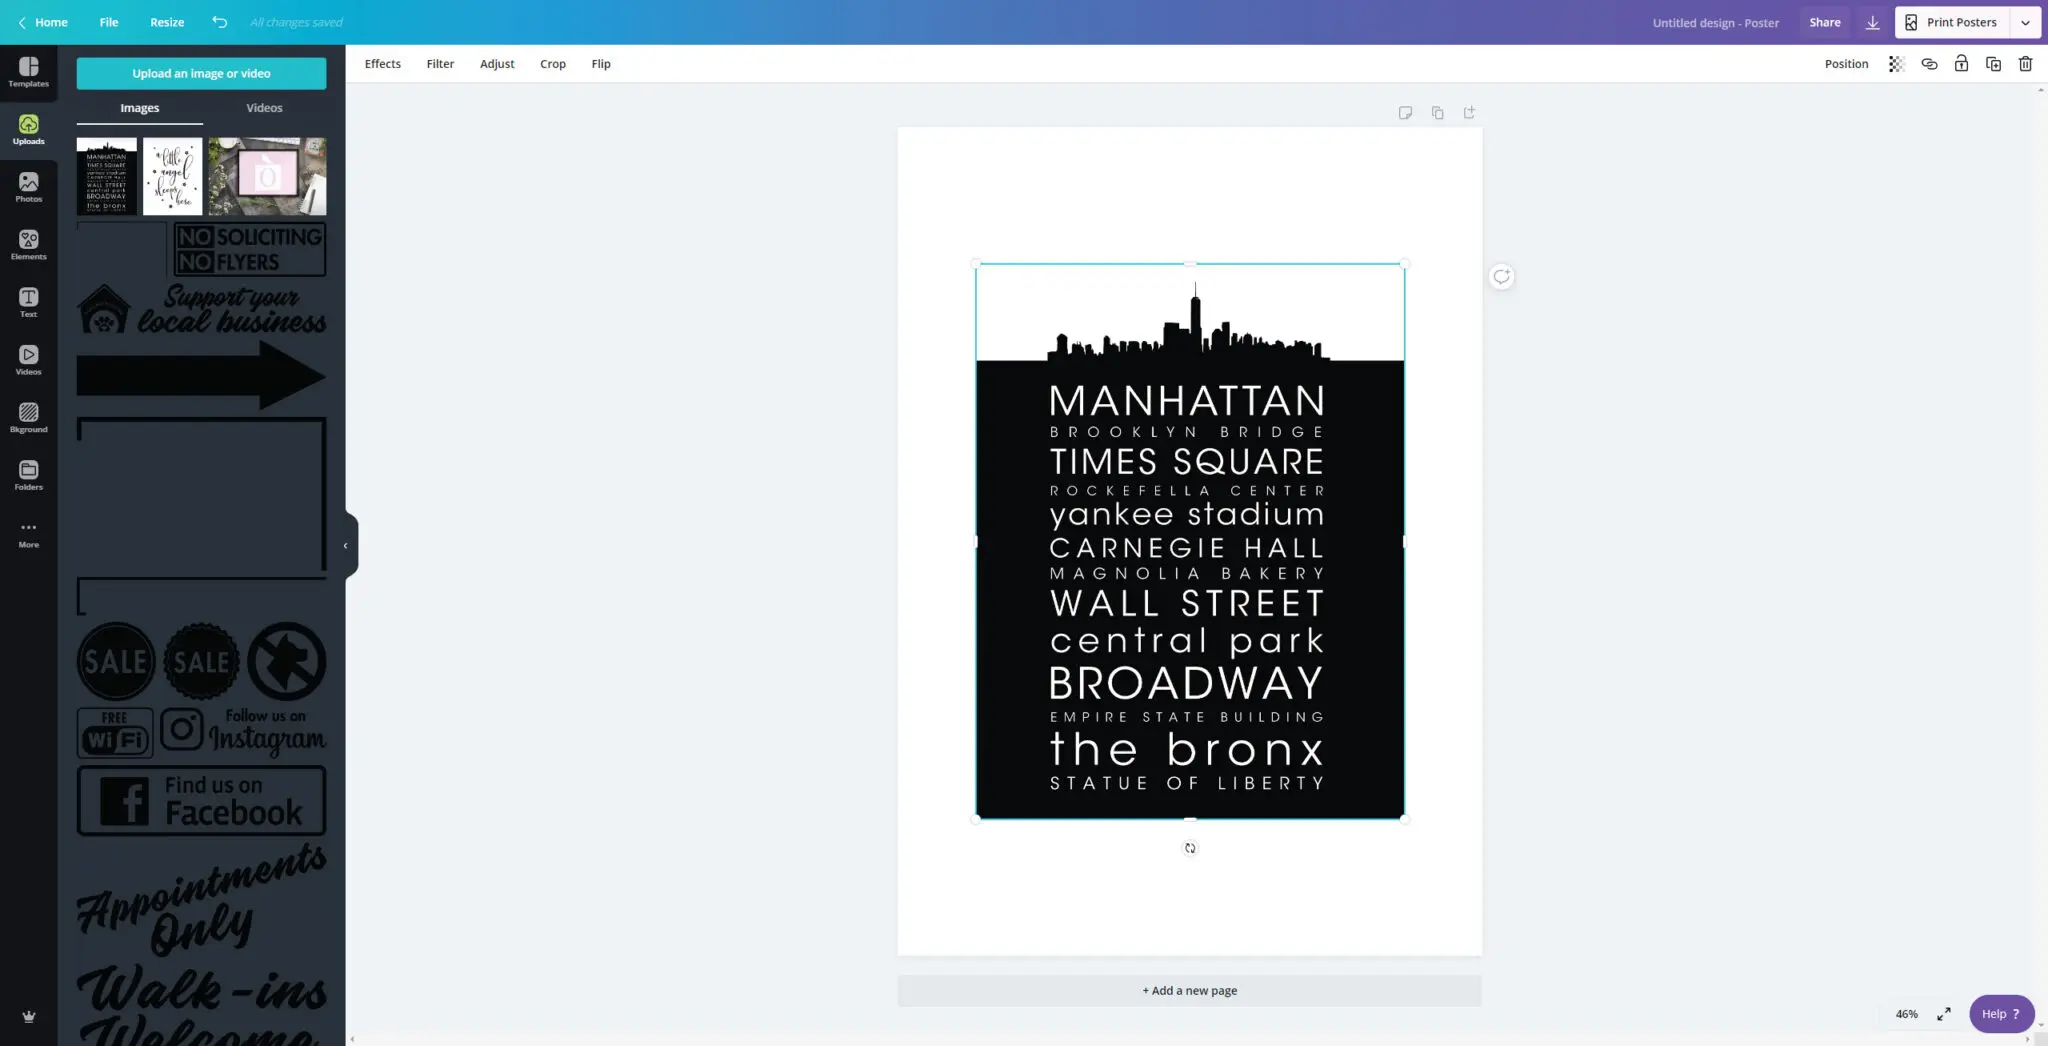Select the Manhattan poster upload thumbnail
2048x1046 pixels.
(x=107, y=176)
